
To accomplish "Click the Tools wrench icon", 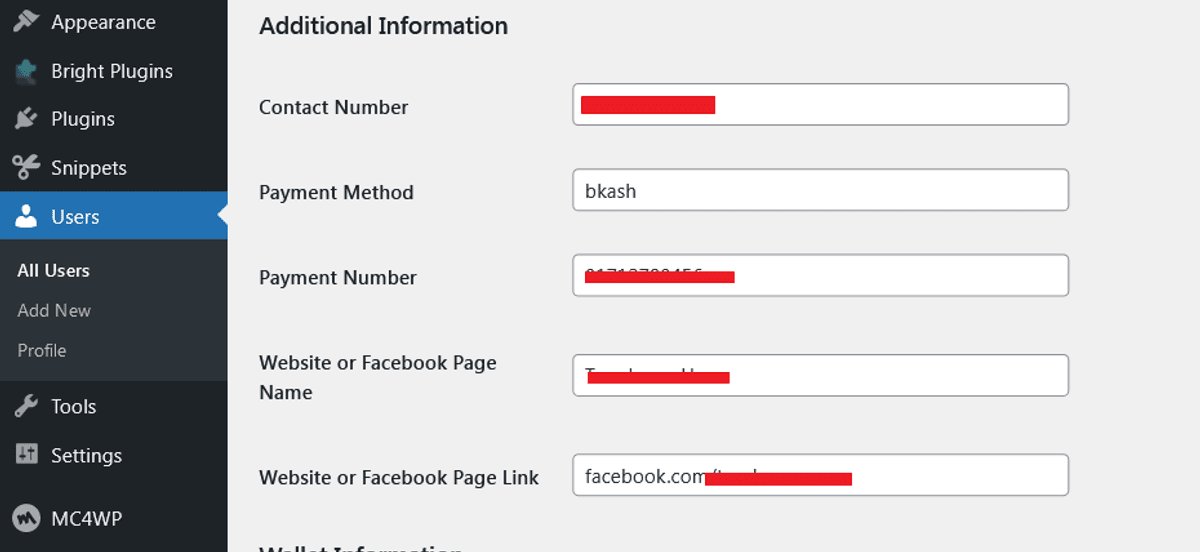I will click(27, 407).
